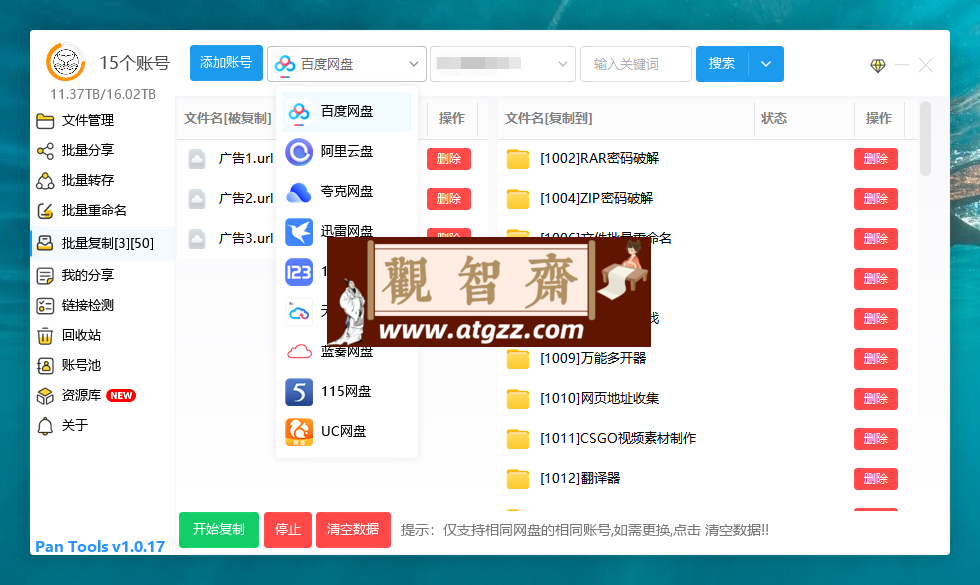
Task: Delete the [1002]RAR密码破解 target row
Action: point(876,159)
